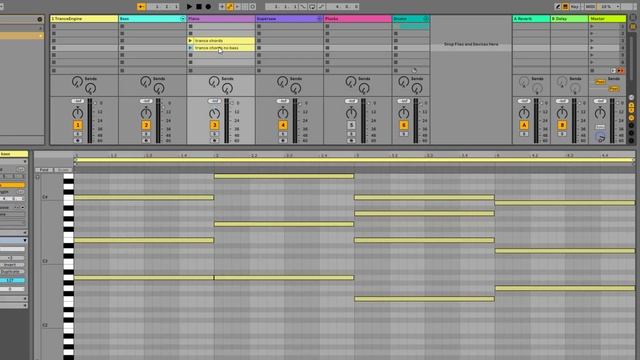Select the B Delay return track header
This screenshot has height=360, width=640.
pos(569,19)
